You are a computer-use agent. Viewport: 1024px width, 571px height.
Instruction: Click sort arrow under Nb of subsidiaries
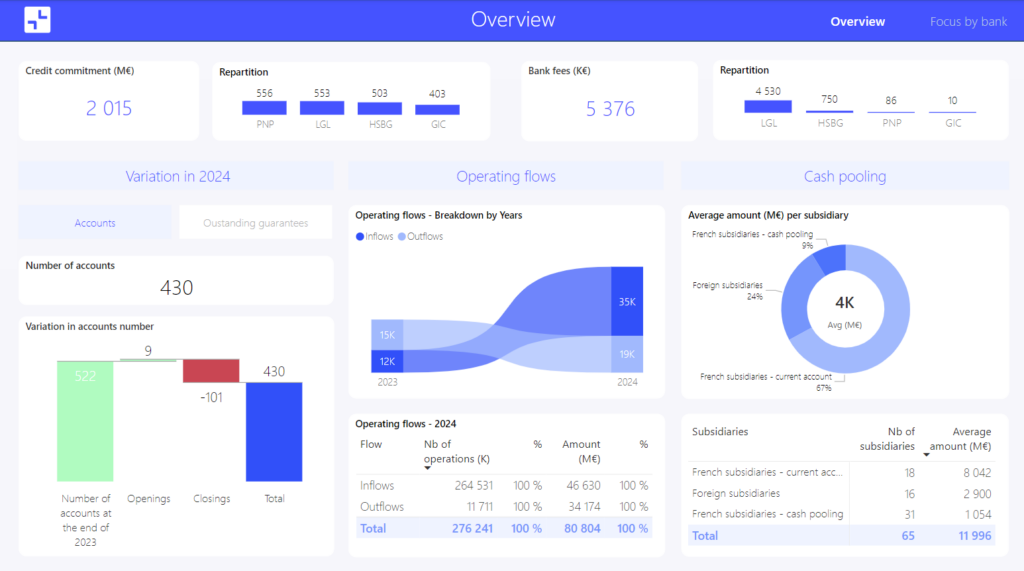pos(926,455)
